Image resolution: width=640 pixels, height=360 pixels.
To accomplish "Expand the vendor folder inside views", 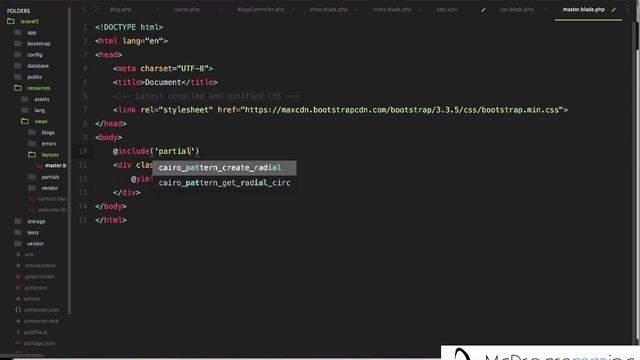I will (50, 188).
